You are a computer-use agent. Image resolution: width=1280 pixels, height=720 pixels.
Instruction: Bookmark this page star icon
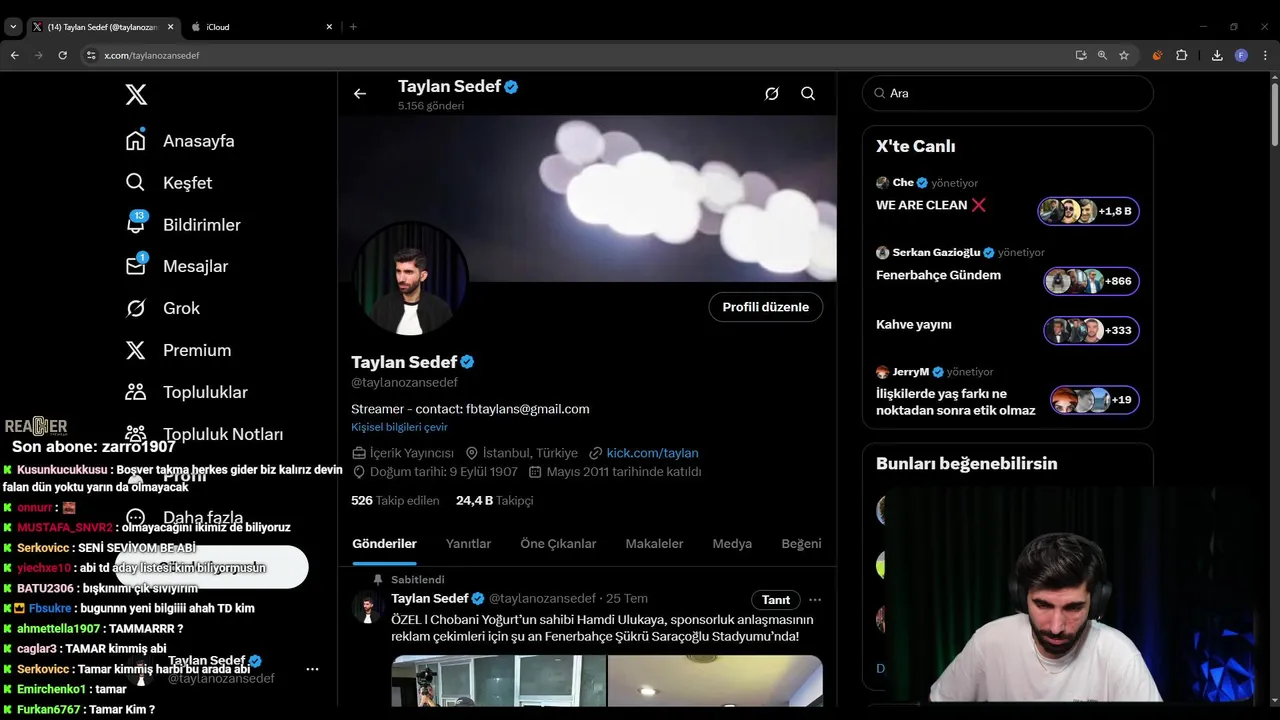tap(1124, 55)
